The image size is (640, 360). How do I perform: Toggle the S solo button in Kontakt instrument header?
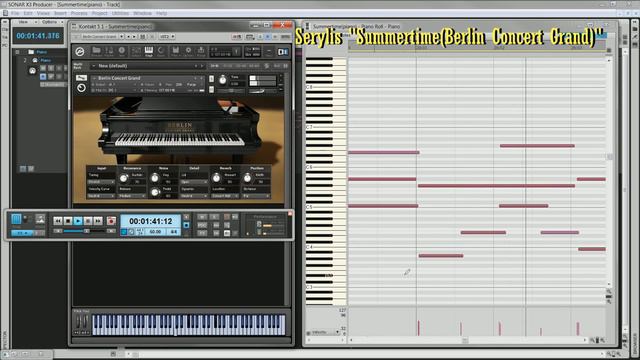211,79
